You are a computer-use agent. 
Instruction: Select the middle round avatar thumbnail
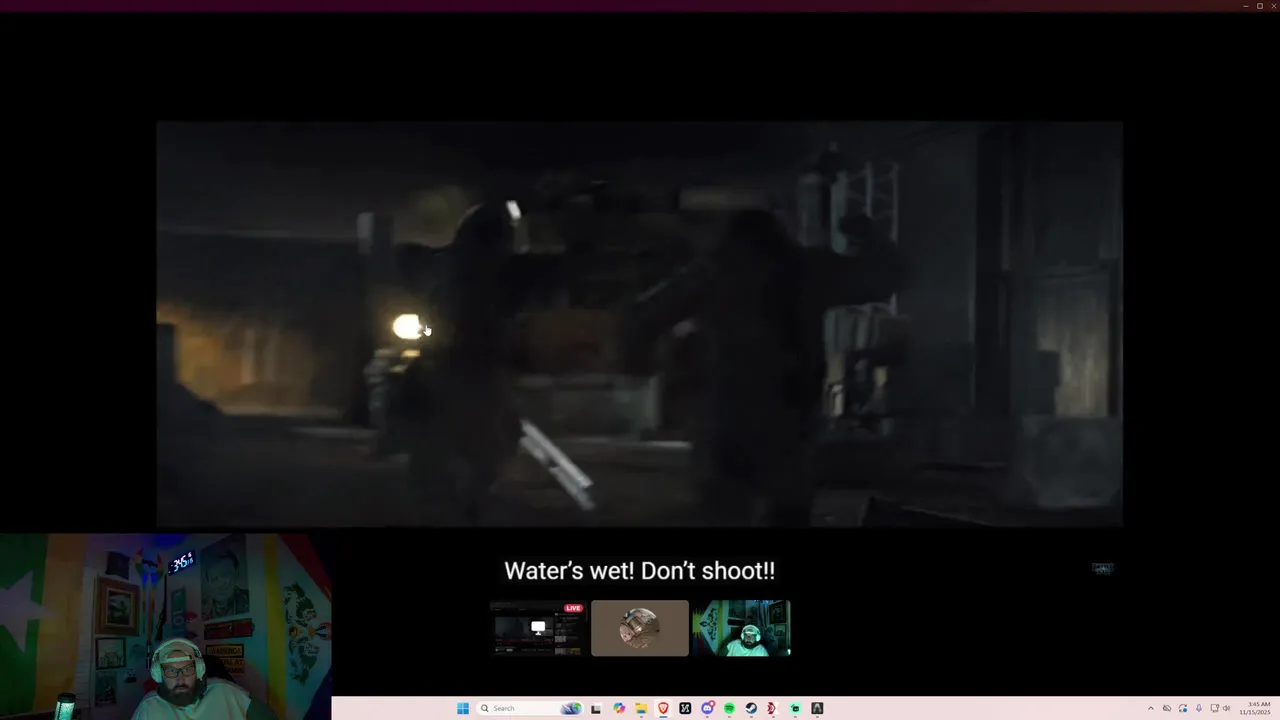[x=640, y=628]
